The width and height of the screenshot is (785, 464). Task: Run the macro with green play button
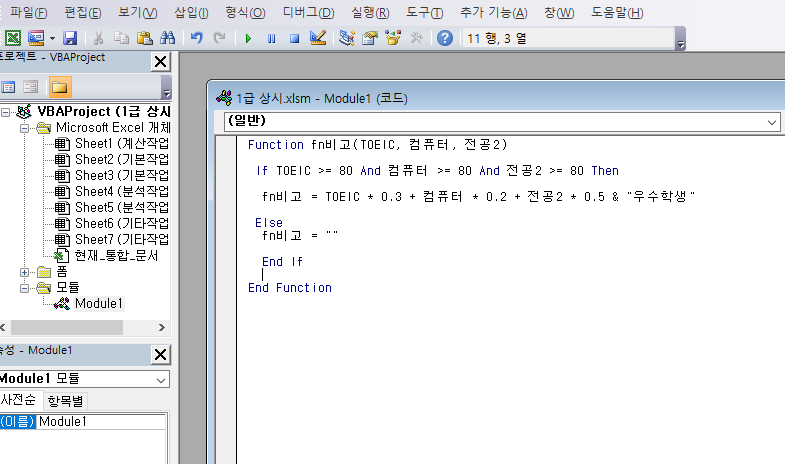pos(247,38)
